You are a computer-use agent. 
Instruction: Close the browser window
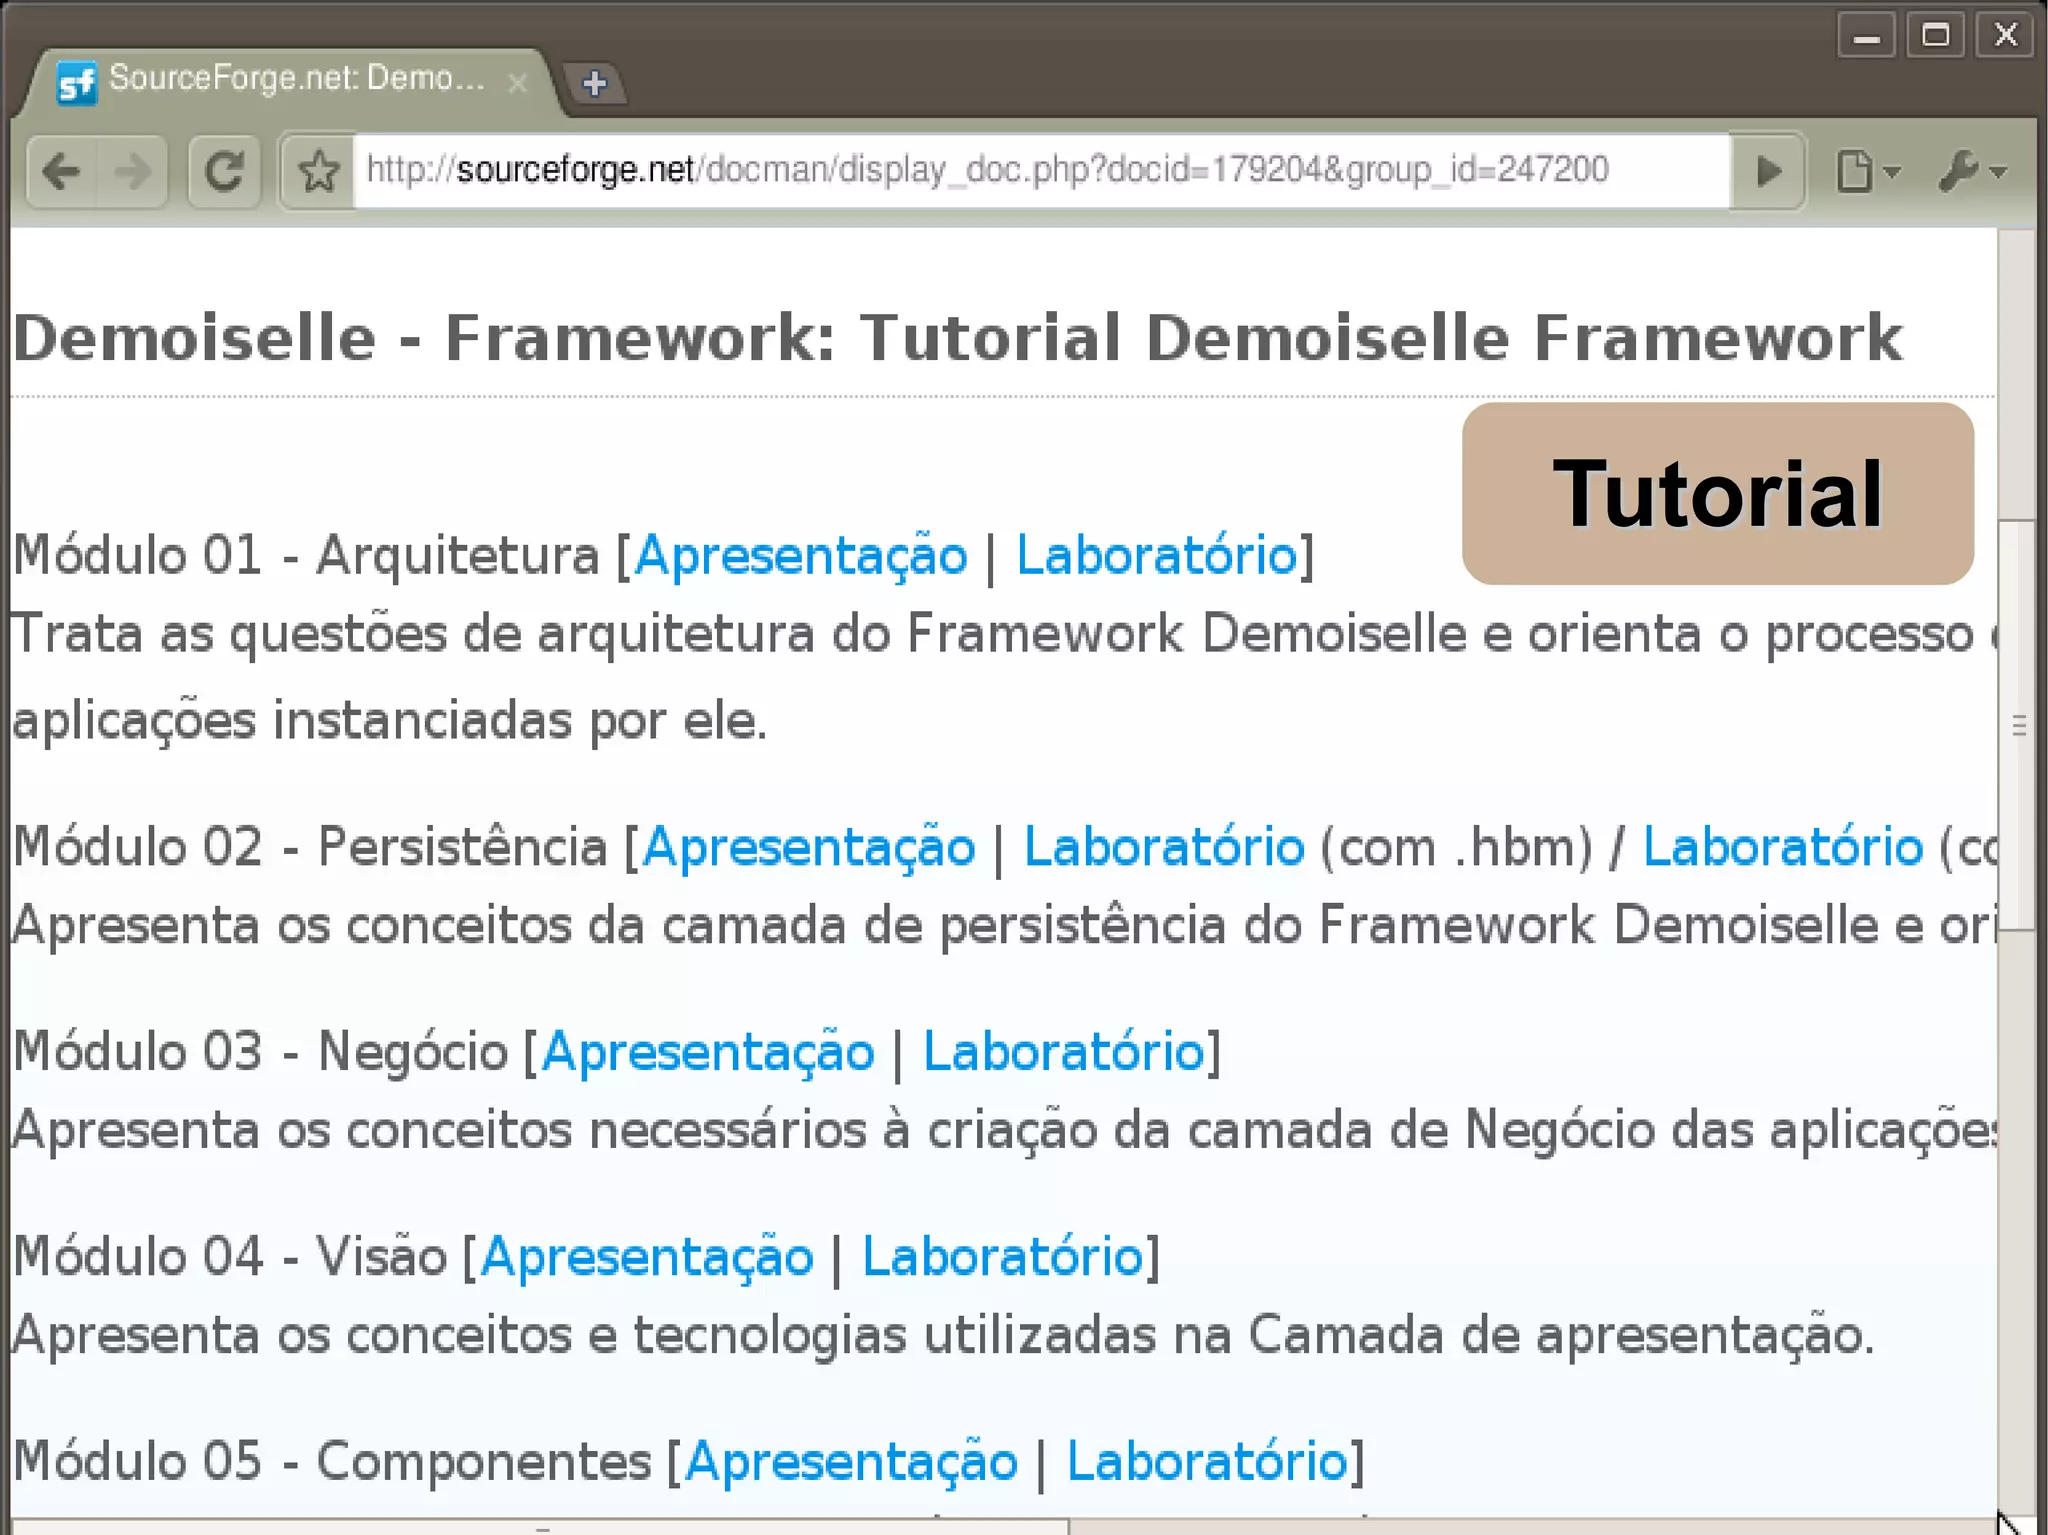click(x=2006, y=36)
